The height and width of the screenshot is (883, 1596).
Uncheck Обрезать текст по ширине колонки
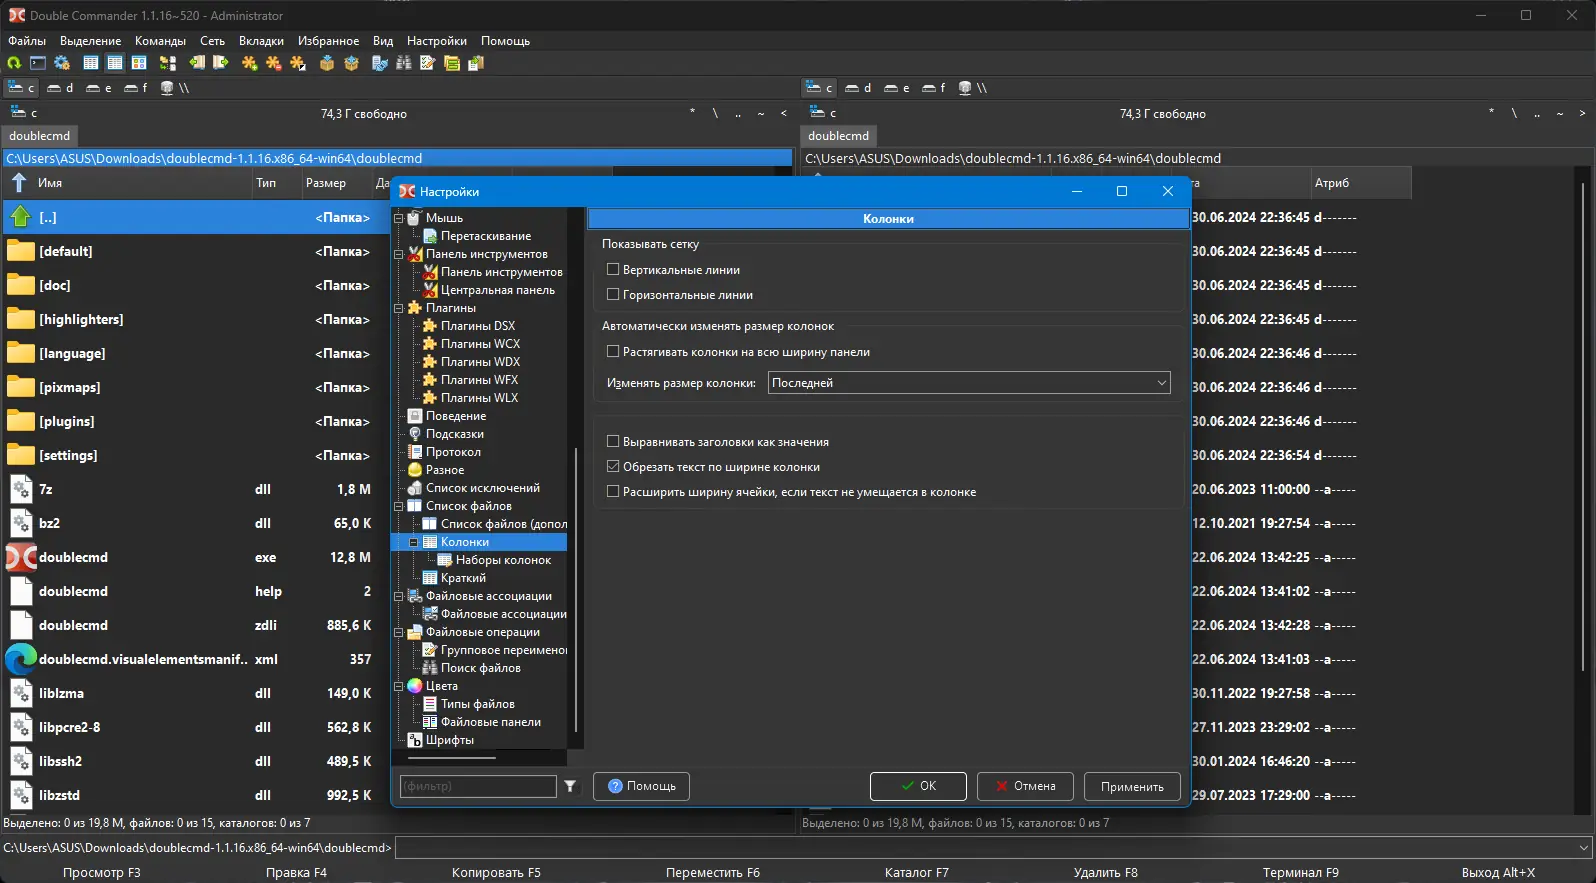tap(613, 467)
